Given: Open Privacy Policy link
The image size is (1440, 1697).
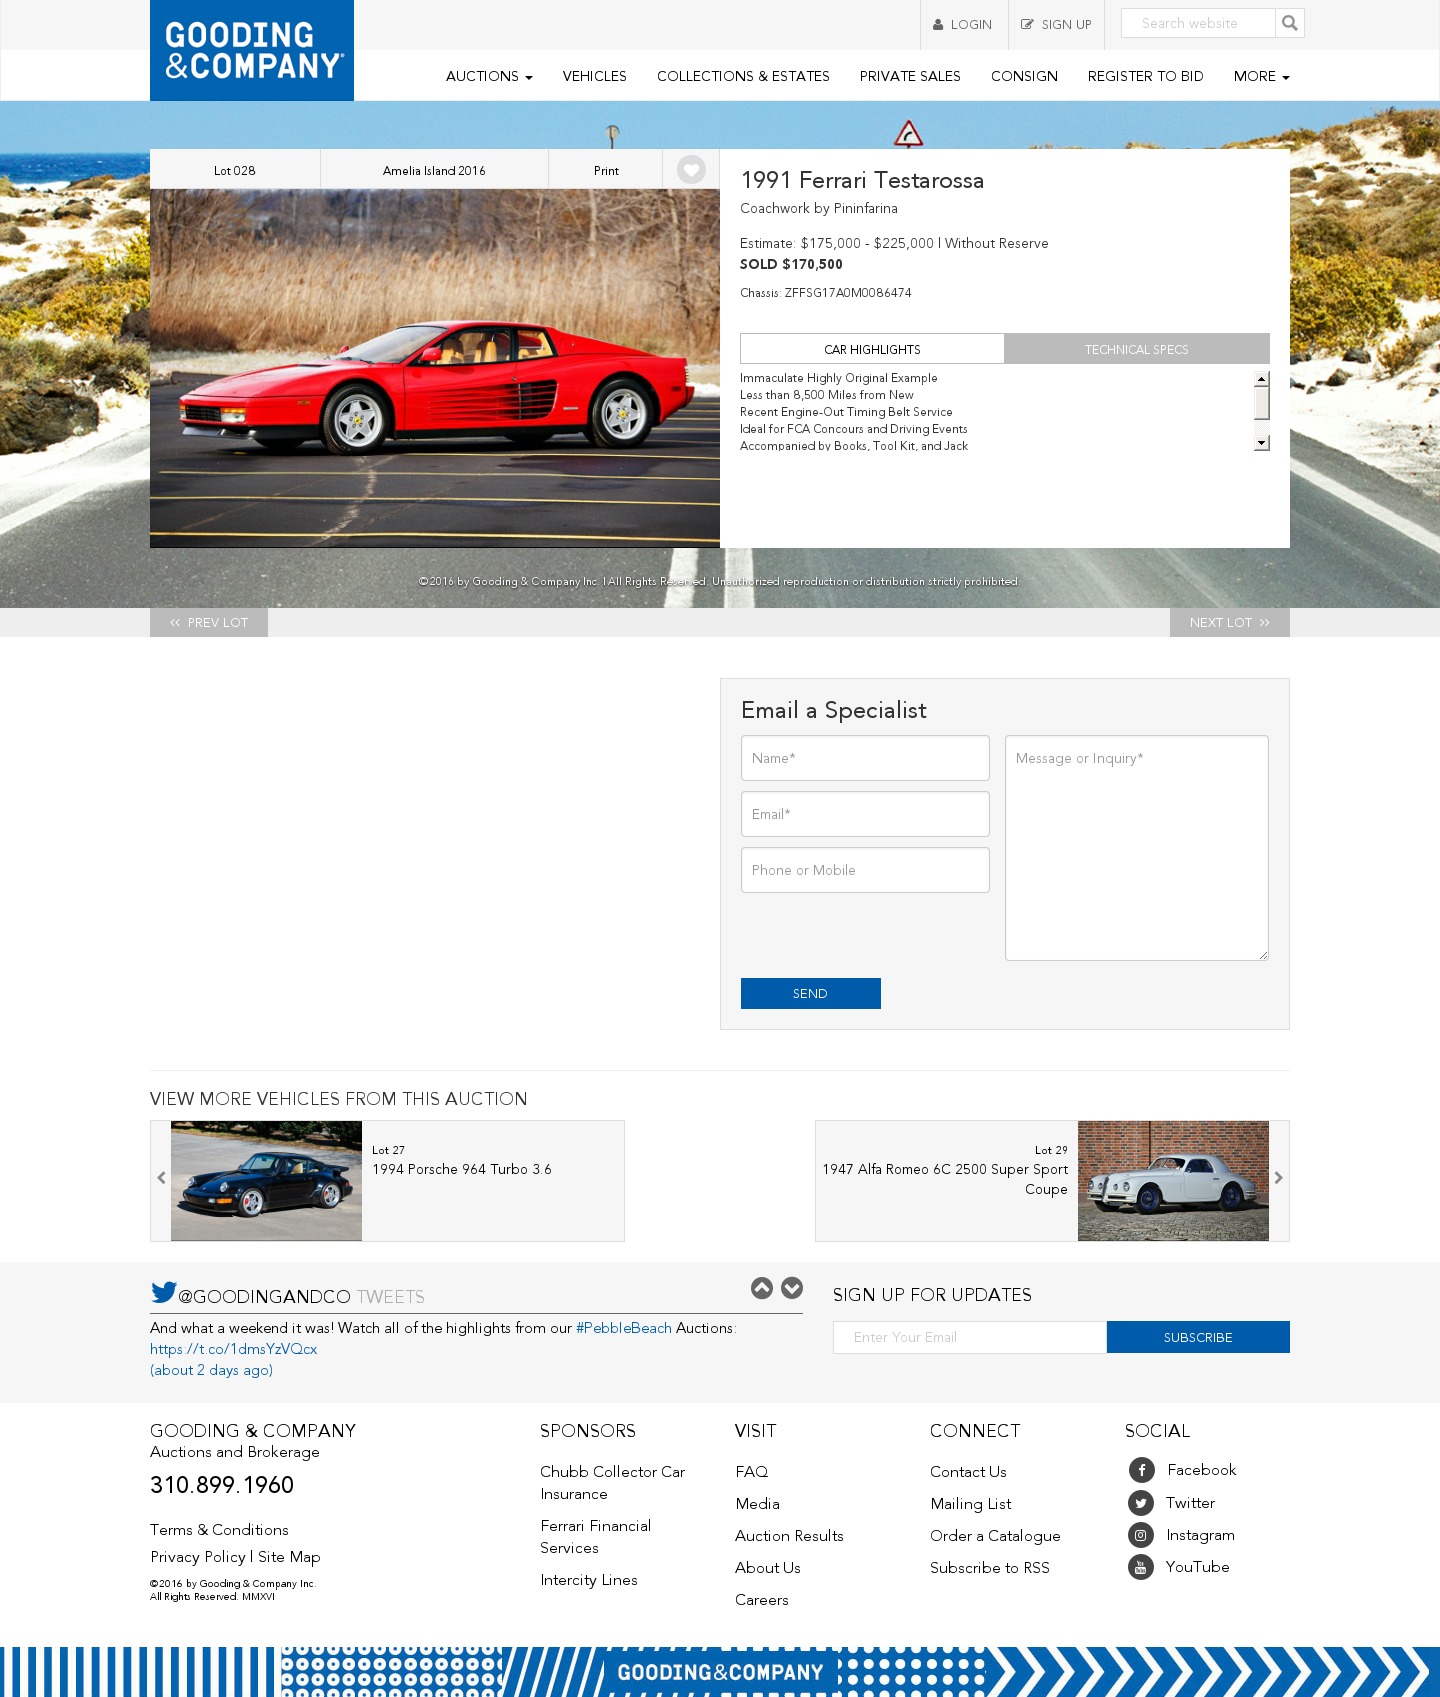Looking at the screenshot, I should click(x=198, y=1557).
